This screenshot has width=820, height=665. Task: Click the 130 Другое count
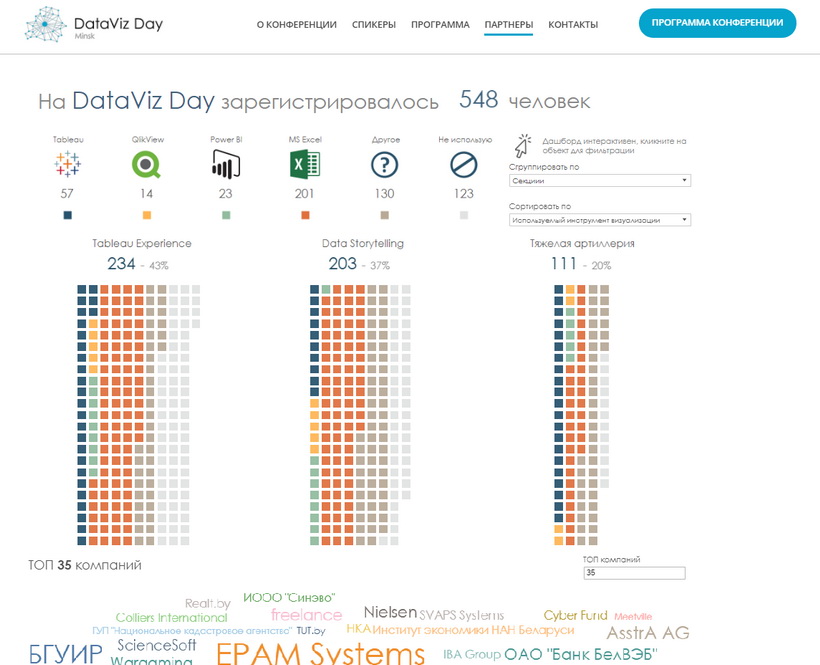[x=384, y=193]
